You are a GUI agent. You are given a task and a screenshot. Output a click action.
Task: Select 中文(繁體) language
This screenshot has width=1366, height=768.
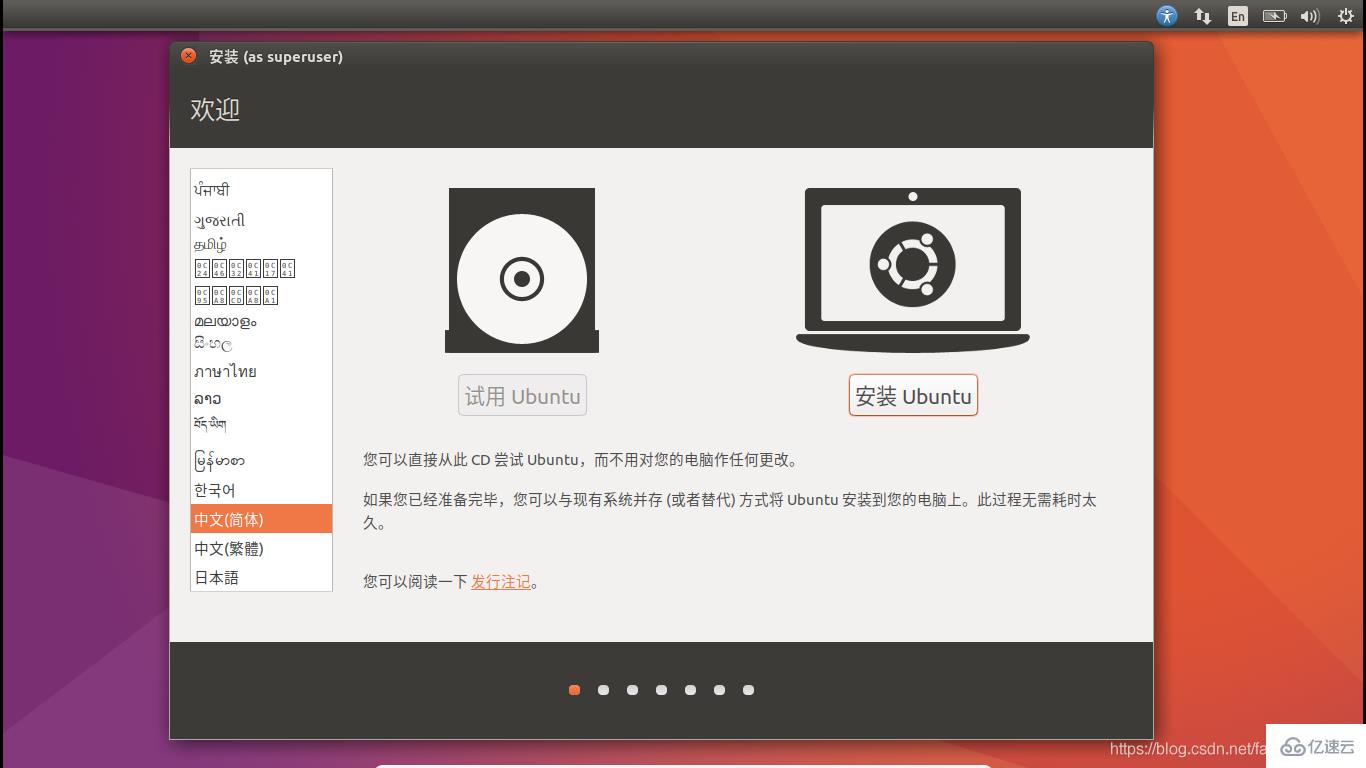click(x=261, y=548)
